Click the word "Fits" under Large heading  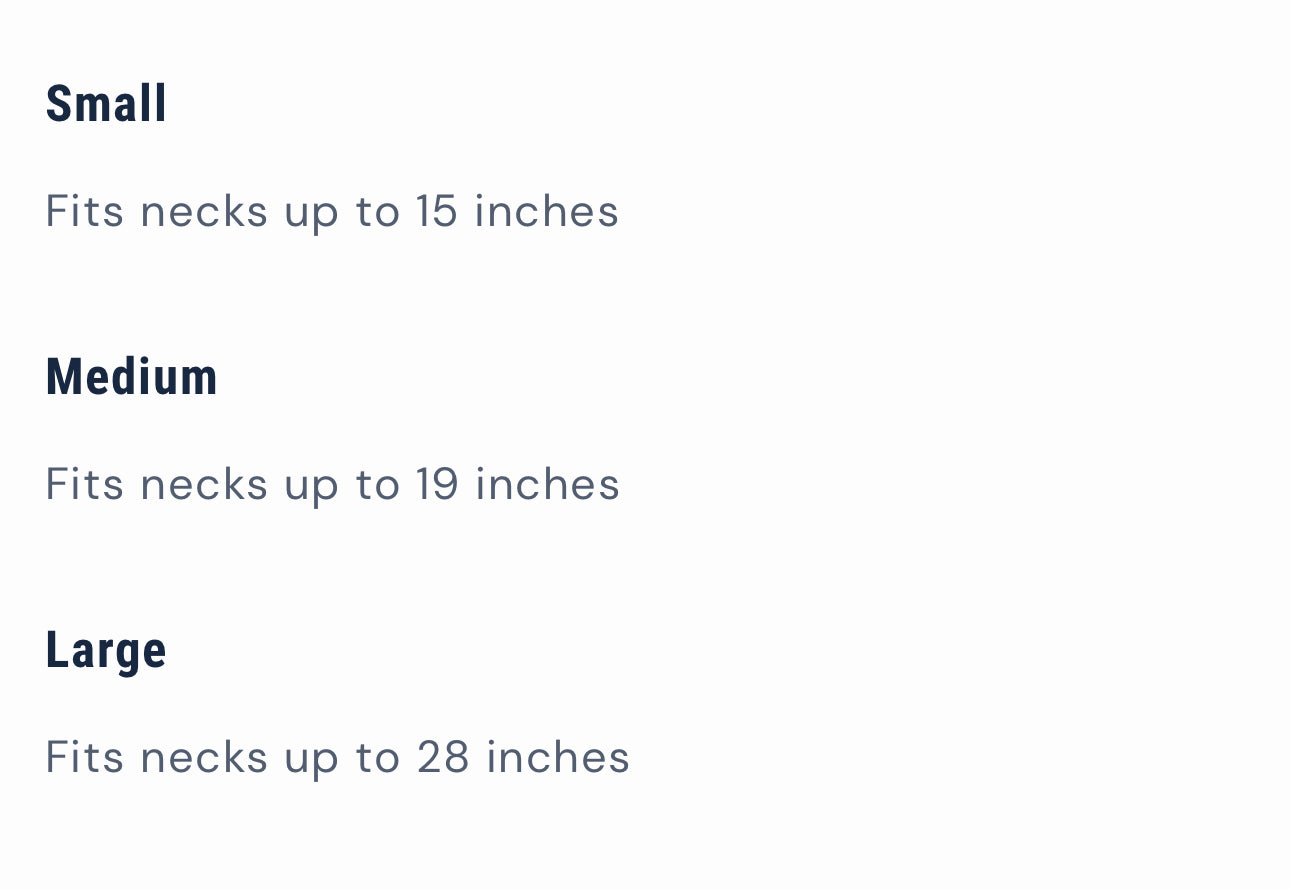coord(84,757)
